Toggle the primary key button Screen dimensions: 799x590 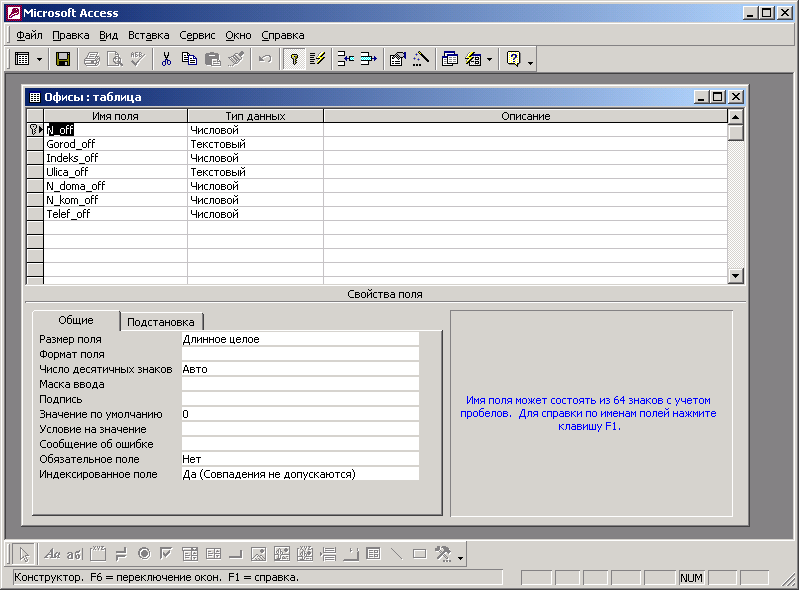294,59
